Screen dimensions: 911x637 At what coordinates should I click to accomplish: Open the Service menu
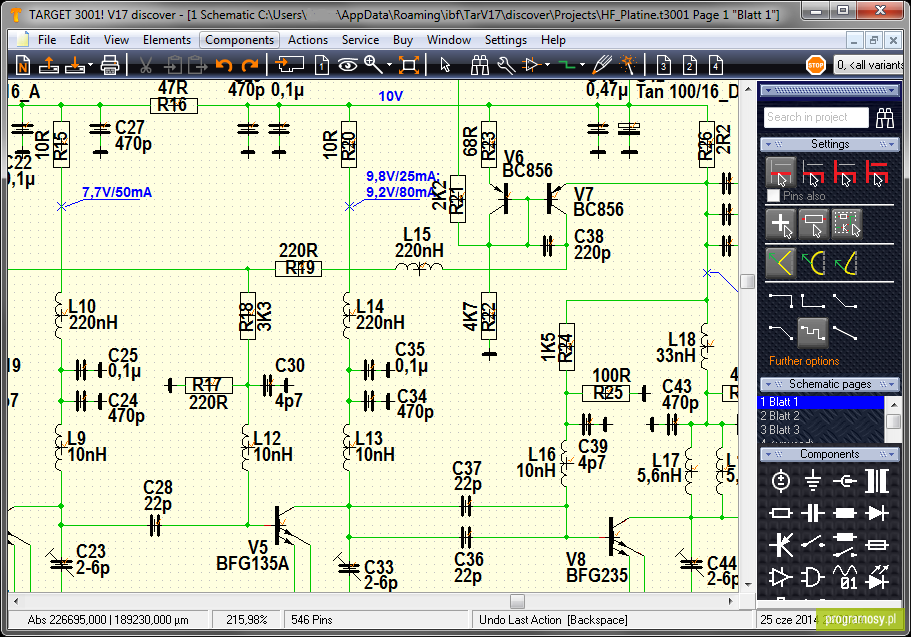360,40
